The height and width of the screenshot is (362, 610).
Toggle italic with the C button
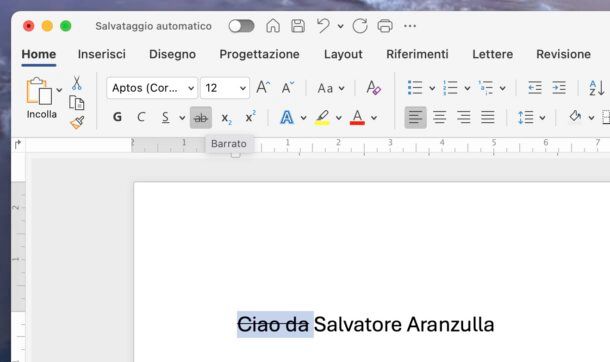(141, 117)
